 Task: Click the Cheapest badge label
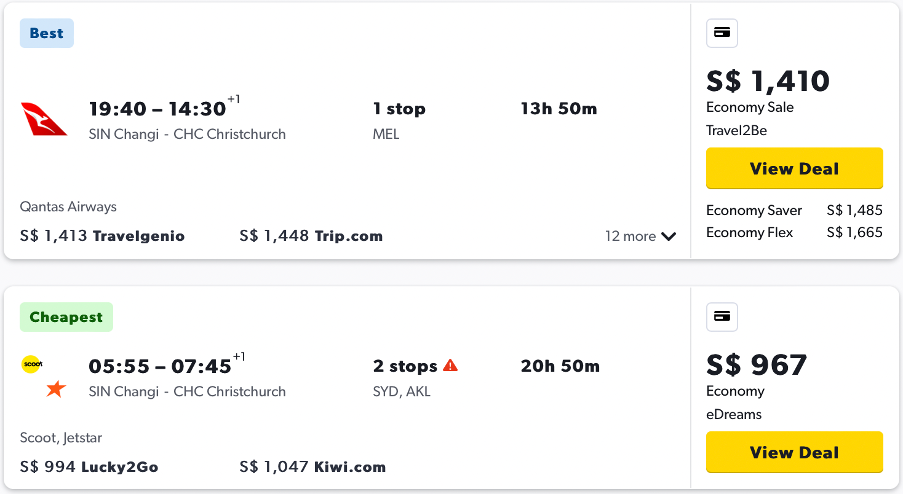tap(66, 317)
